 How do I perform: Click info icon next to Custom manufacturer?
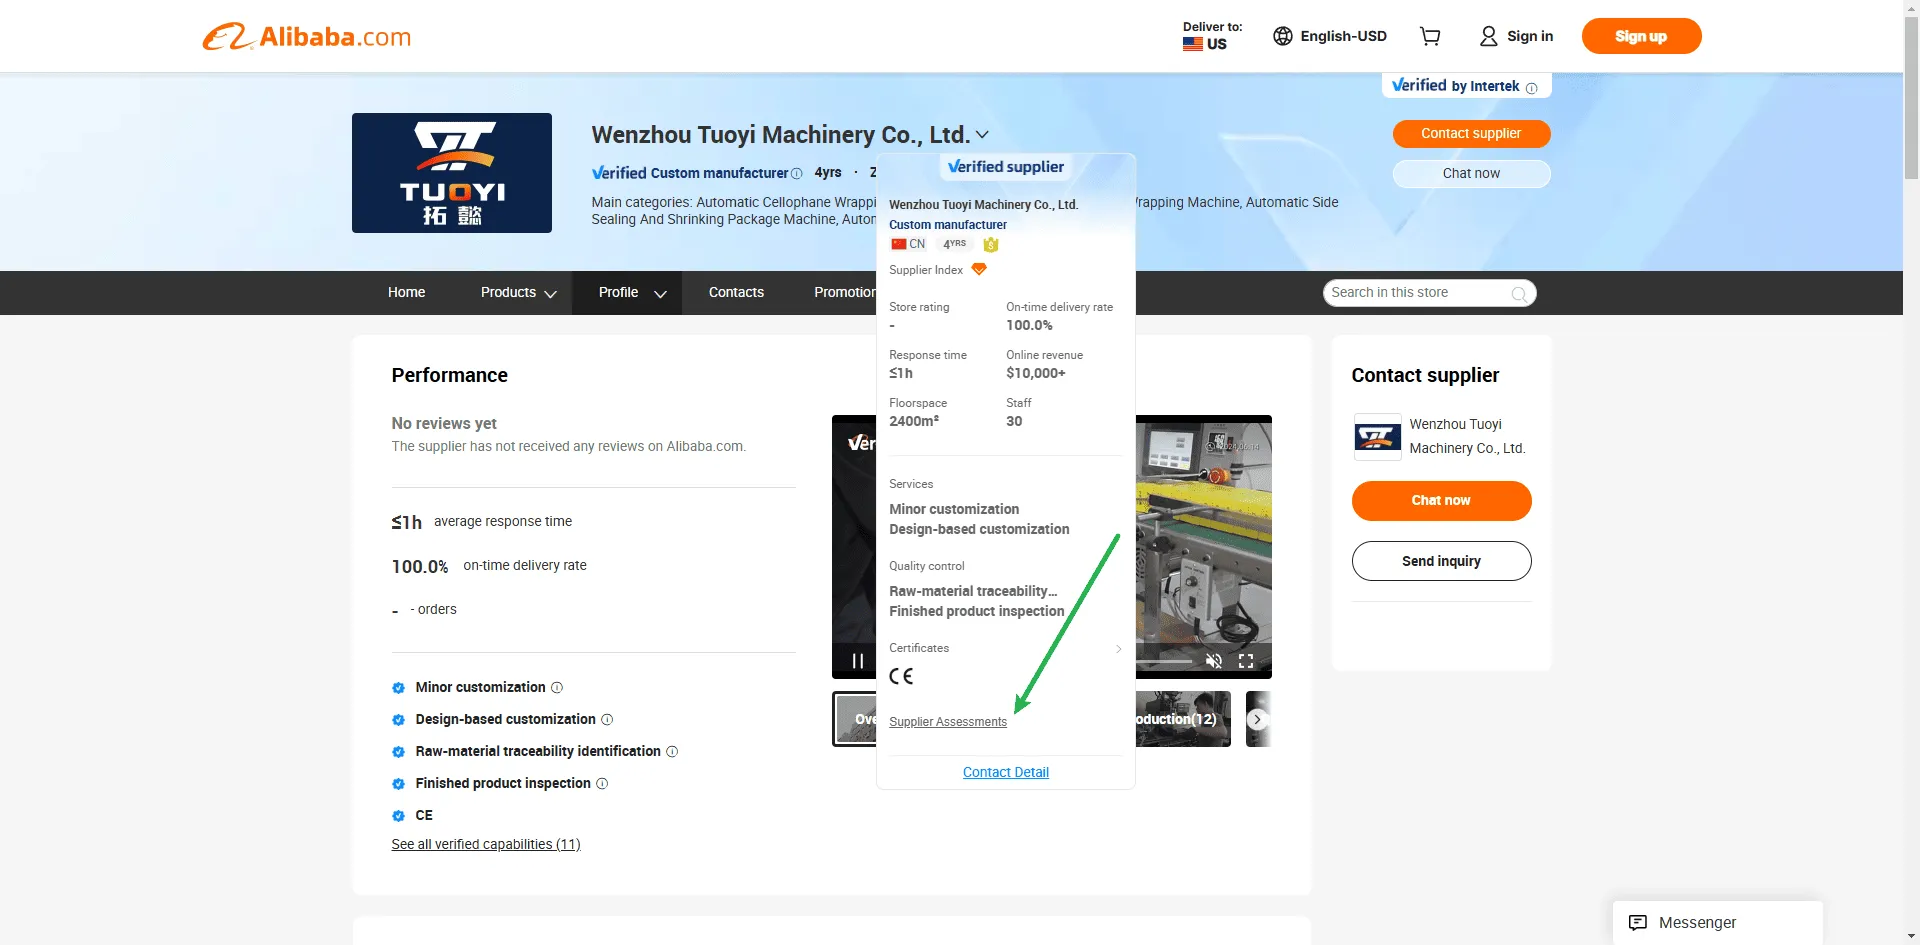[797, 174]
